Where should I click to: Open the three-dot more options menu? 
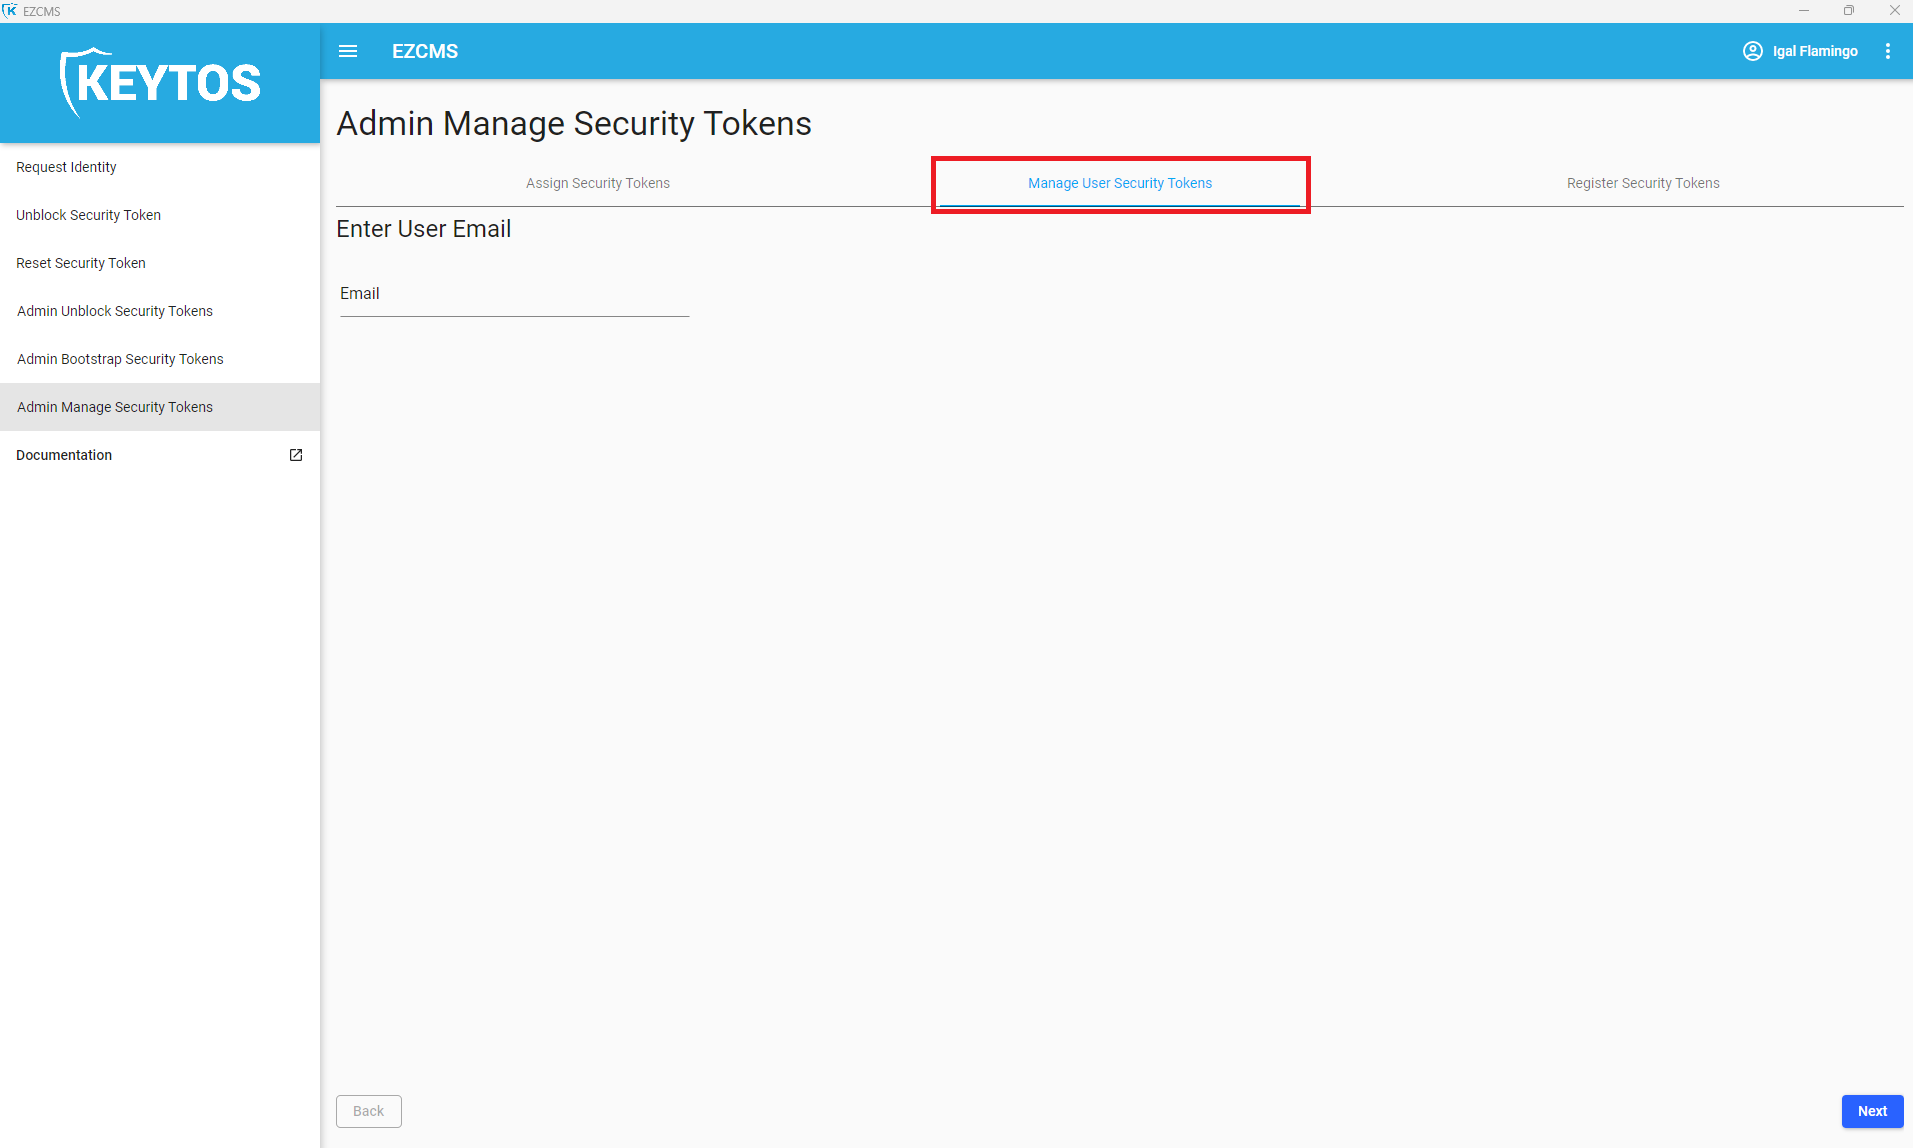coord(1887,51)
